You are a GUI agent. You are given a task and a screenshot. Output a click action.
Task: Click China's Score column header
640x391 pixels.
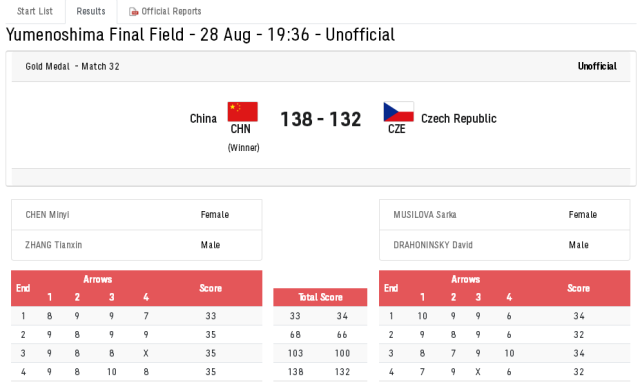[x=211, y=288]
